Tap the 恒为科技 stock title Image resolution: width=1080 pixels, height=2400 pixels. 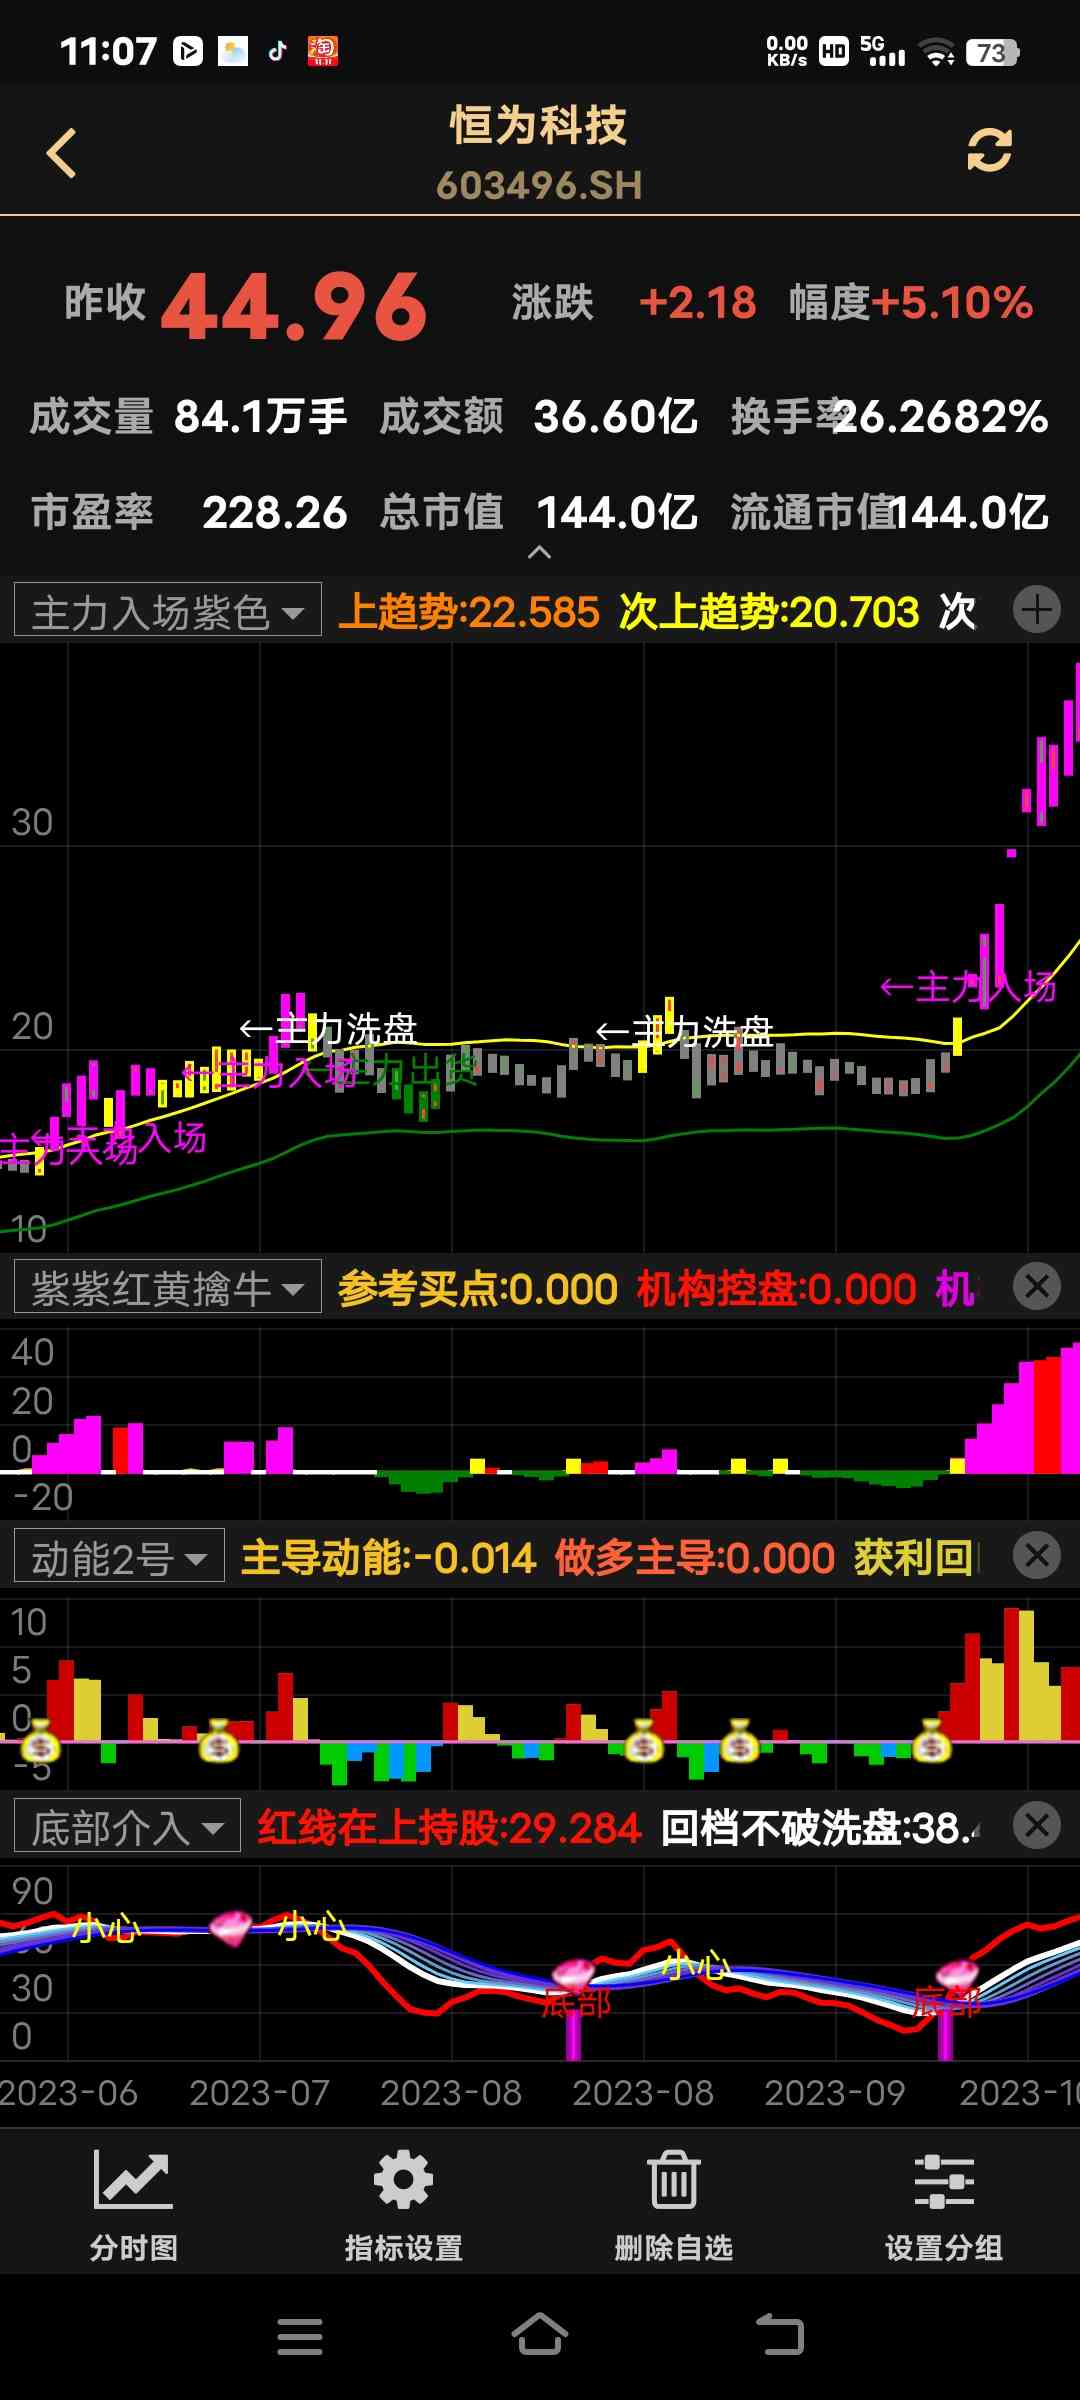point(538,127)
